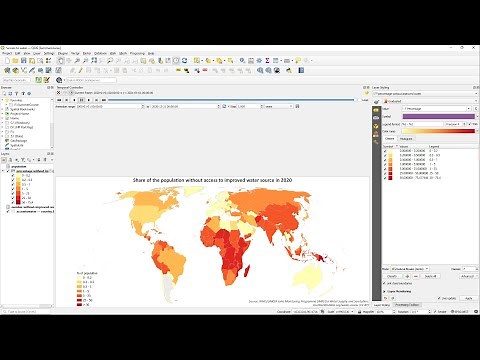Open the Project menu

point(7,53)
